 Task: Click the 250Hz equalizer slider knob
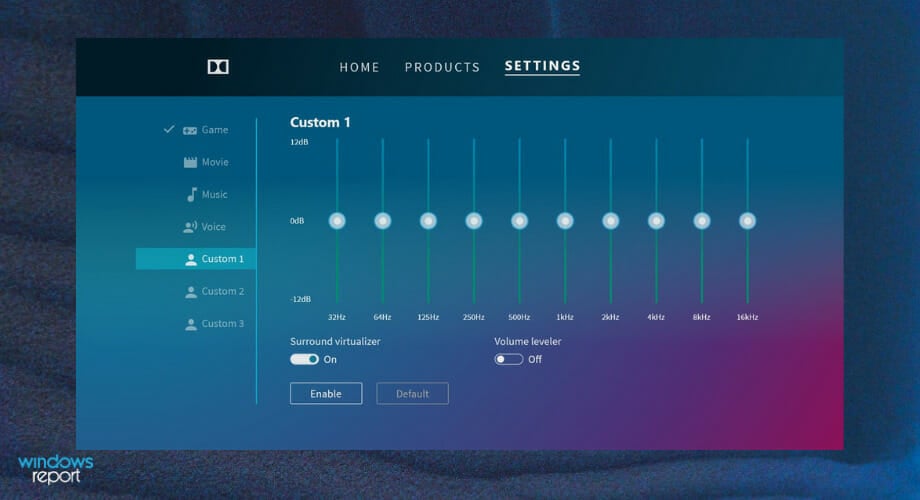pos(474,221)
